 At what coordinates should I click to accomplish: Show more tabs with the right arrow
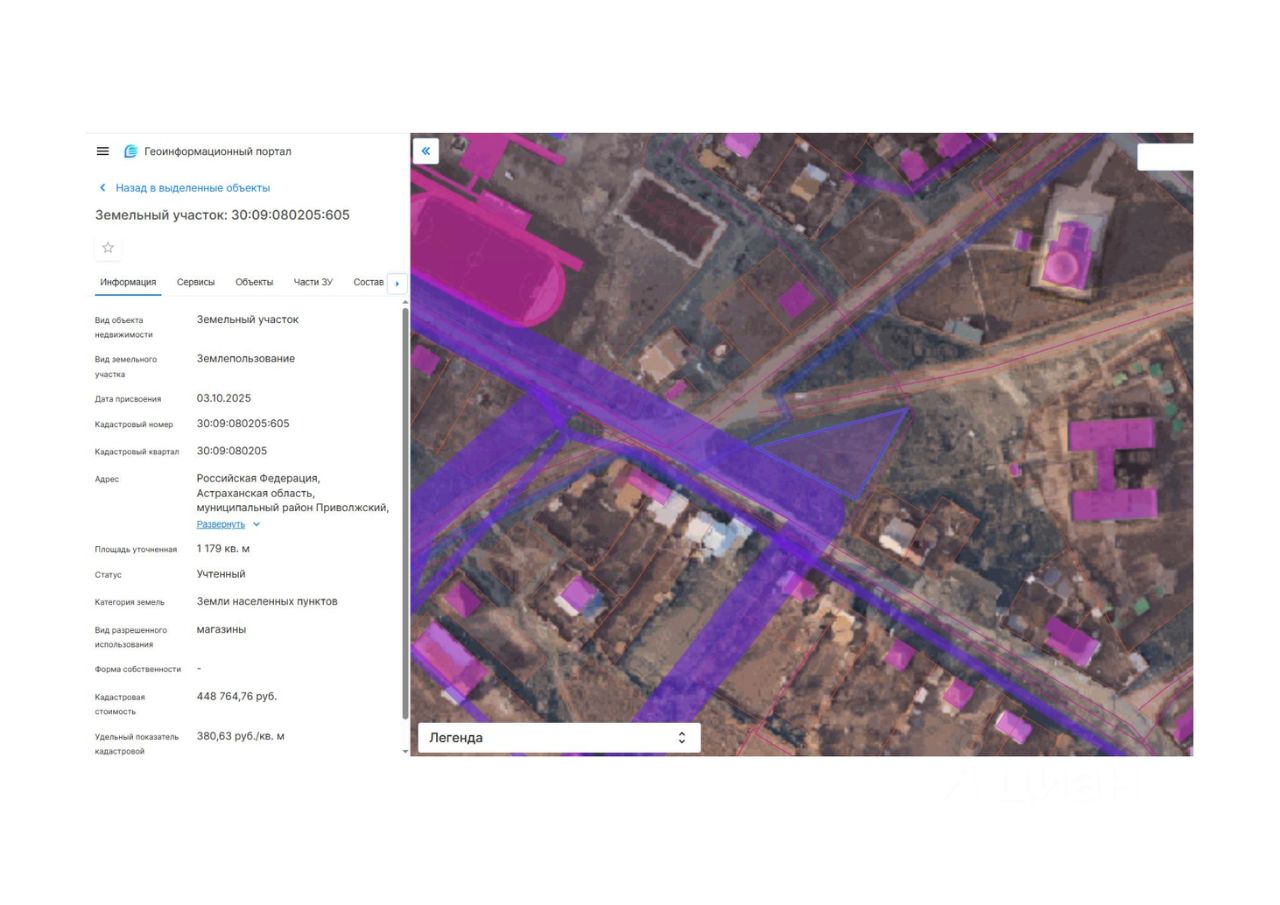[x=397, y=283]
